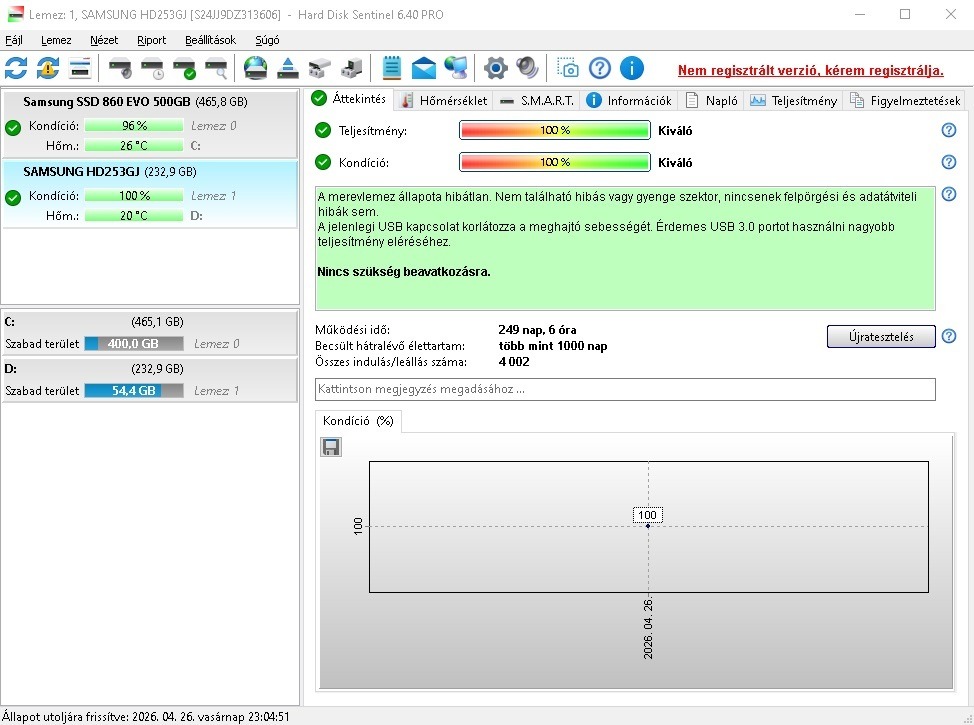974x725 pixels.
Task: Click the comment field 'Kattintson megjegyzés megadásához'
Action: click(625, 390)
